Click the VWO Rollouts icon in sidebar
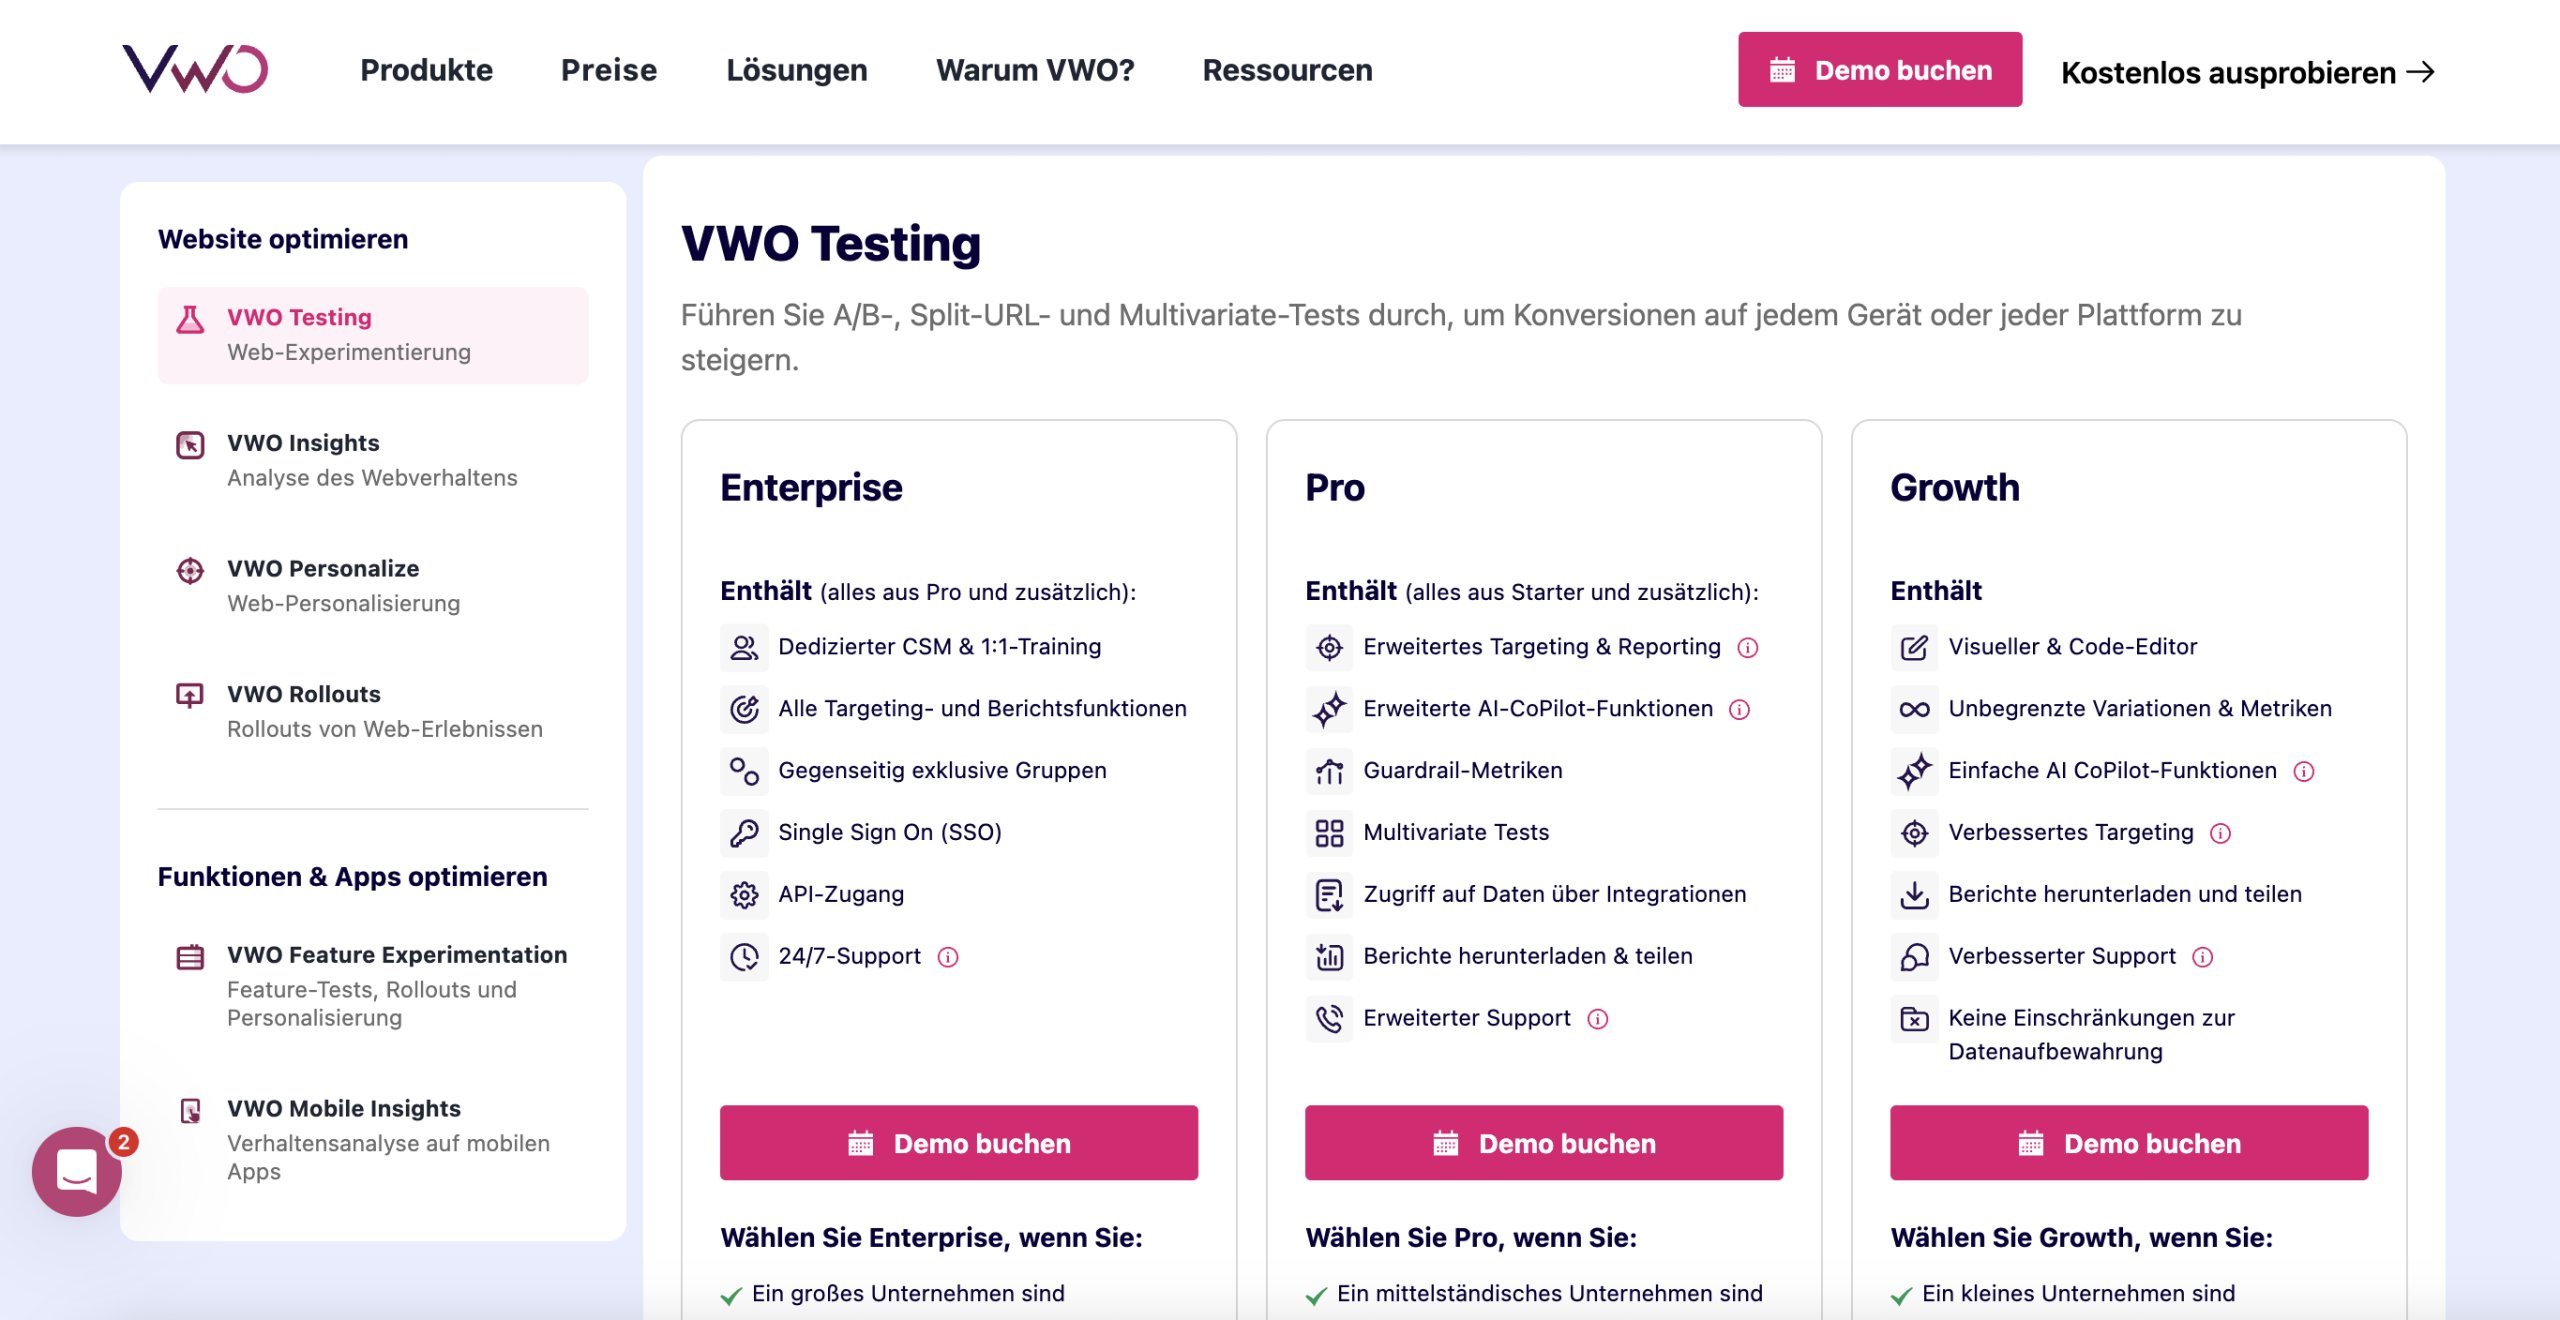 190,695
